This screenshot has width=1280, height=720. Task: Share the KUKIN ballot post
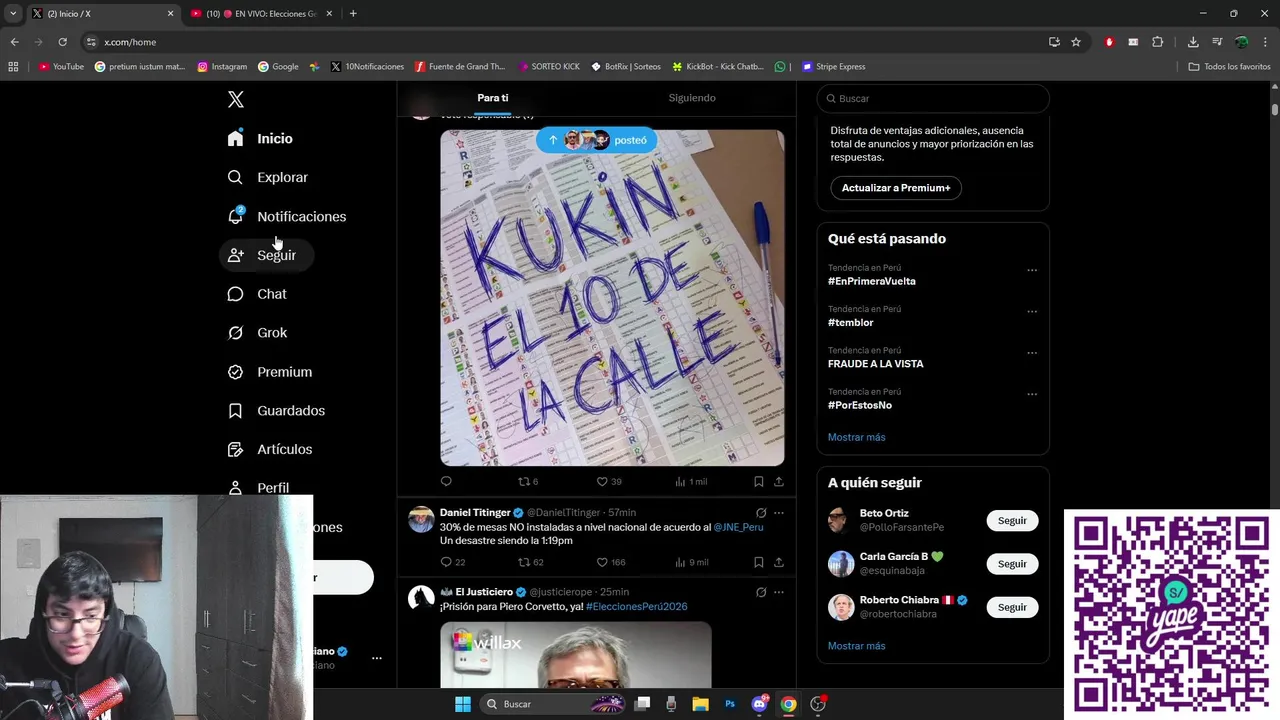(779, 481)
